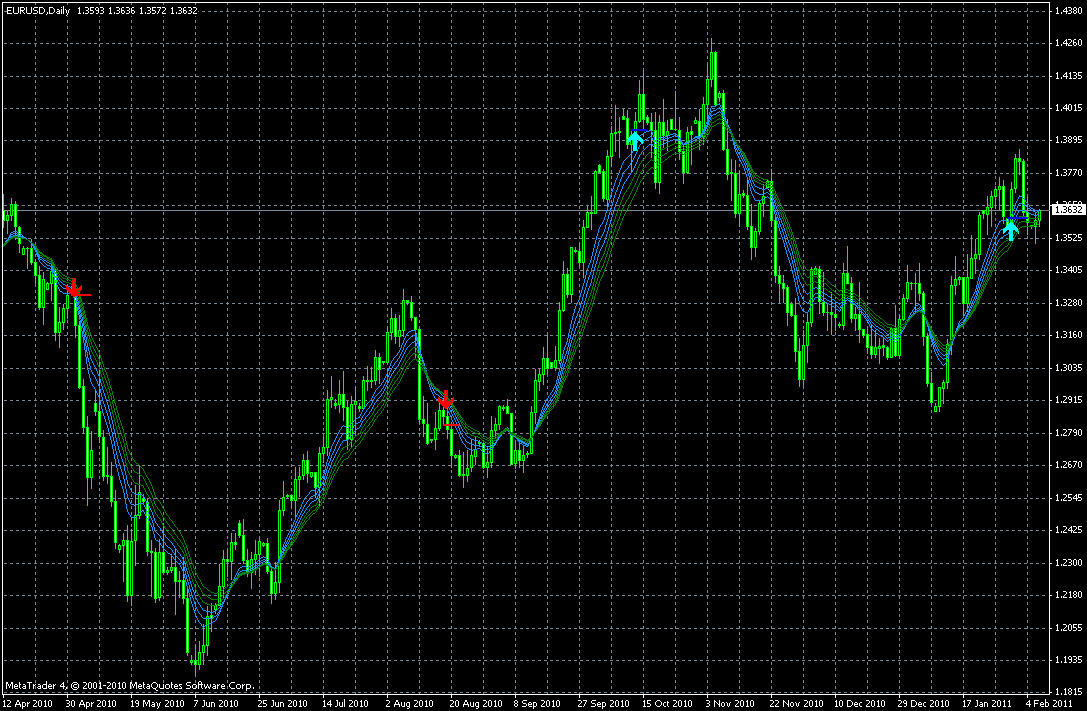The height and width of the screenshot is (711, 1087).
Task: Click the 1.4260 price scale label
Action: click(1068, 43)
